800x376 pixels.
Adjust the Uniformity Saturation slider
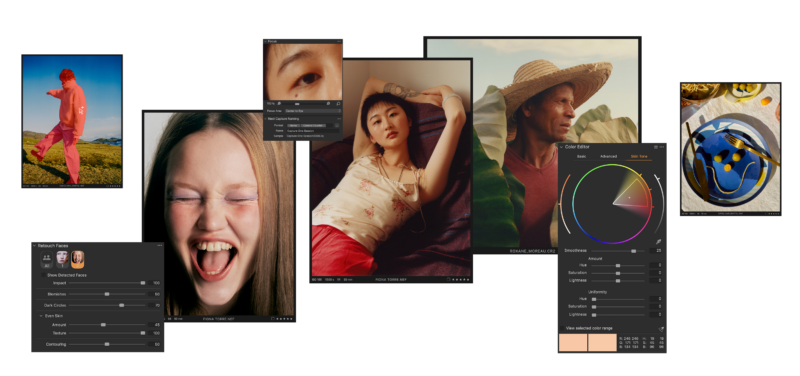(618, 307)
